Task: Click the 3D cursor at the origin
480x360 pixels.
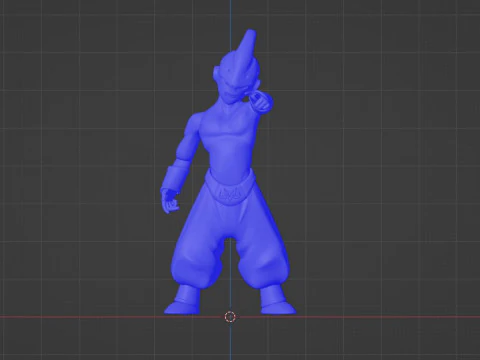Action: pos(230,317)
